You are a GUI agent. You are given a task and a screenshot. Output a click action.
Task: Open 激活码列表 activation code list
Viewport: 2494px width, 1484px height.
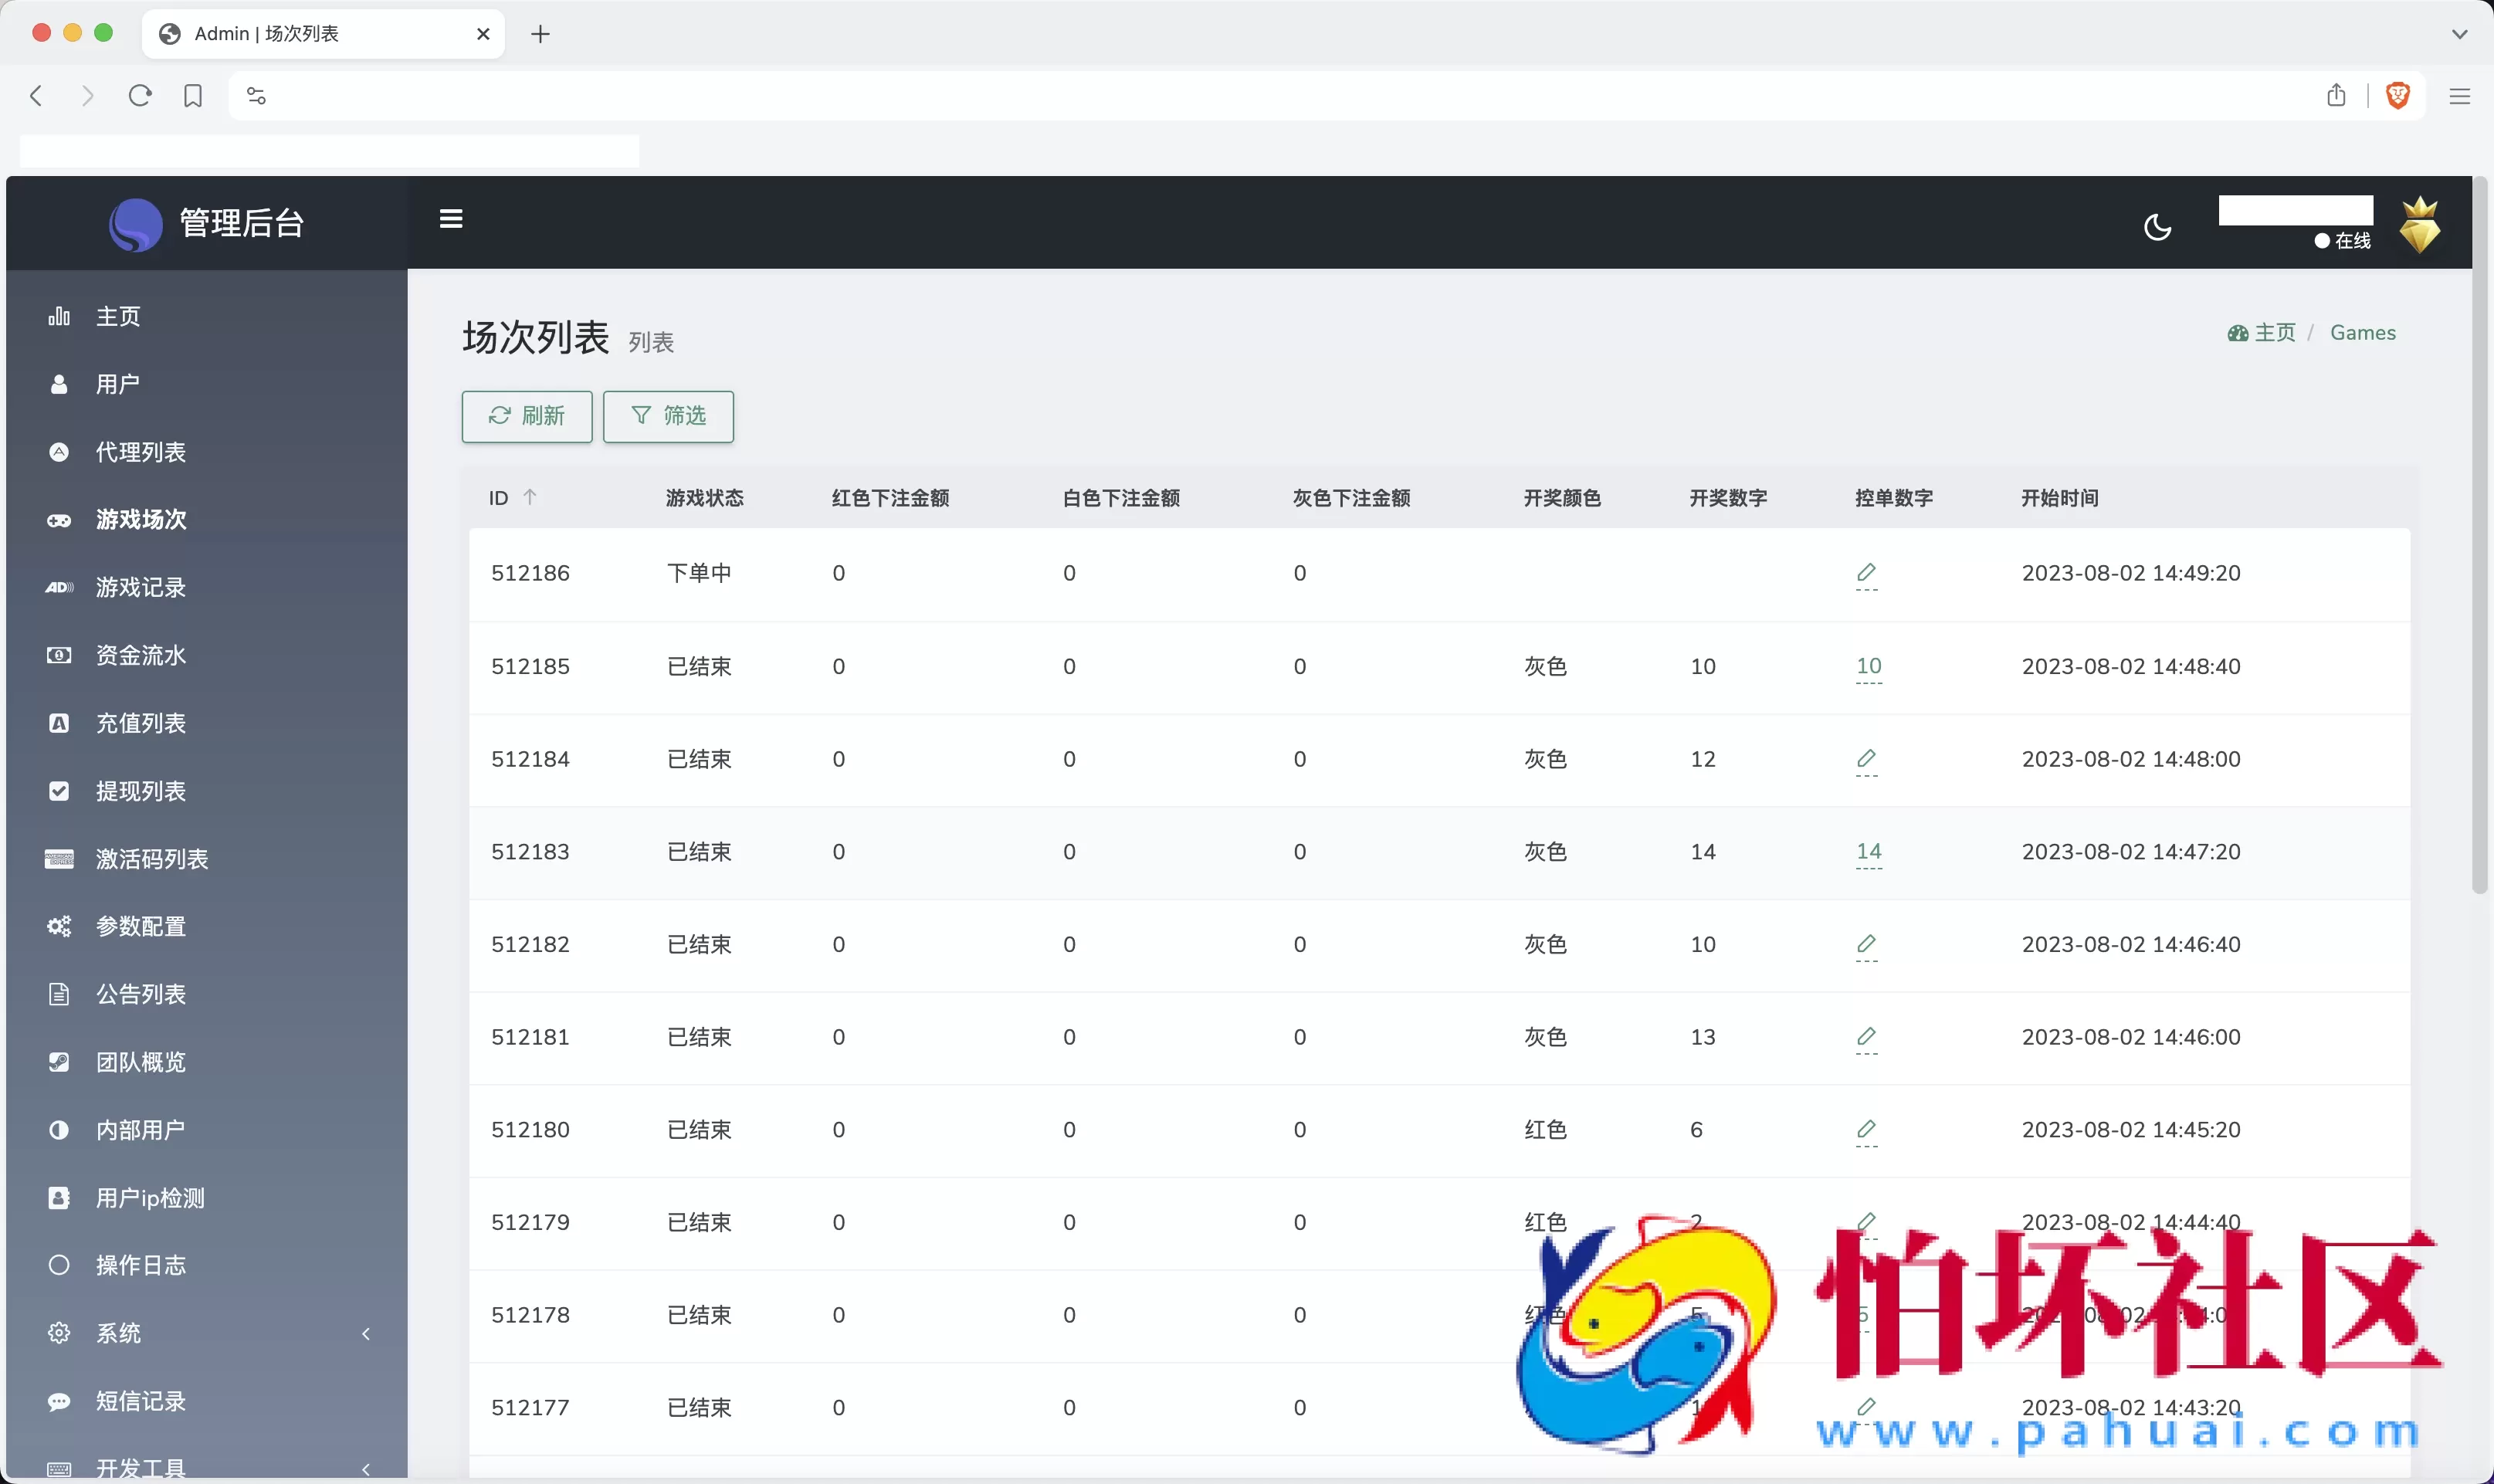153,859
